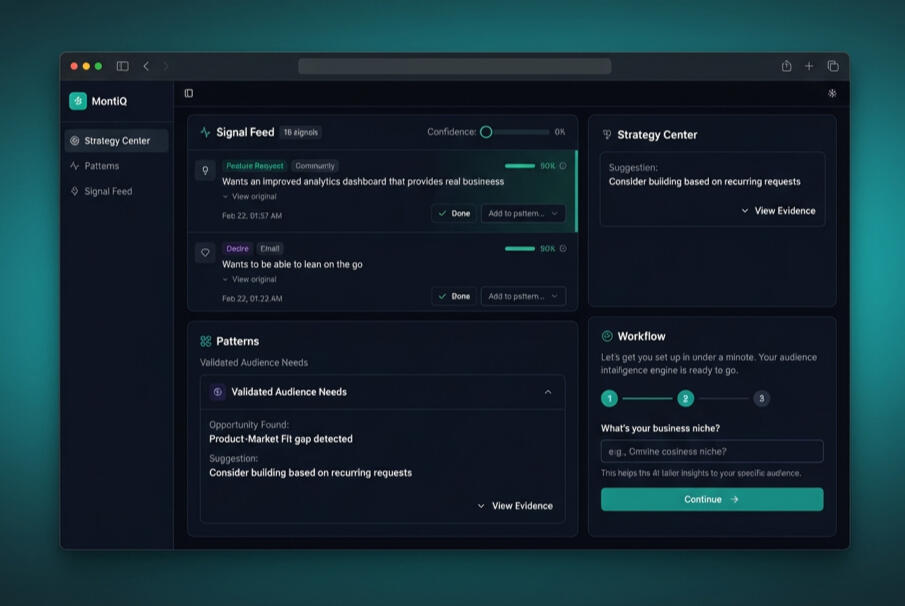Click the browser share icon
Screen dimensions: 905x606
(786, 66)
